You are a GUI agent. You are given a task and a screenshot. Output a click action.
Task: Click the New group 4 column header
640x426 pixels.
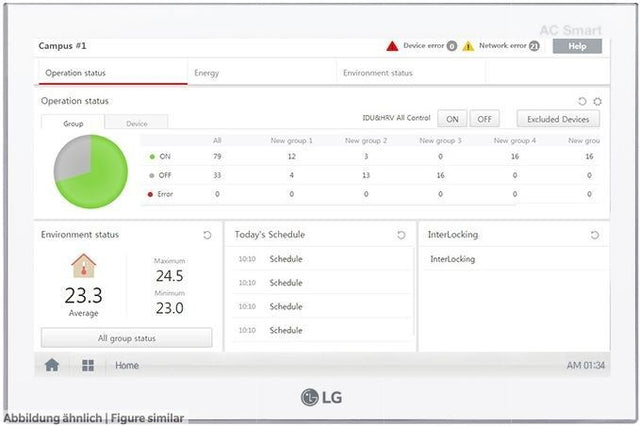tap(515, 140)
